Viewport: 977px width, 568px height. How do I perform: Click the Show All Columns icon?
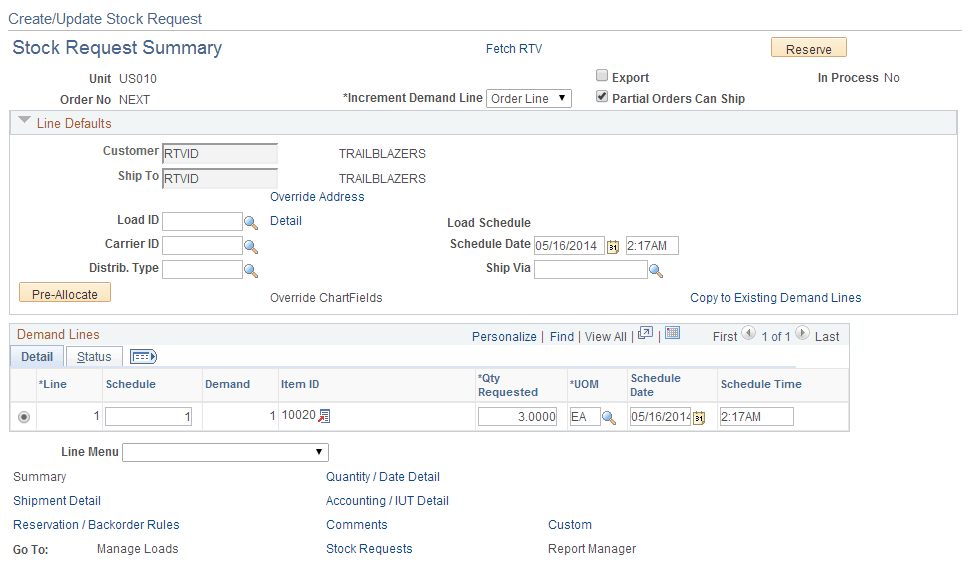(143, 357)
